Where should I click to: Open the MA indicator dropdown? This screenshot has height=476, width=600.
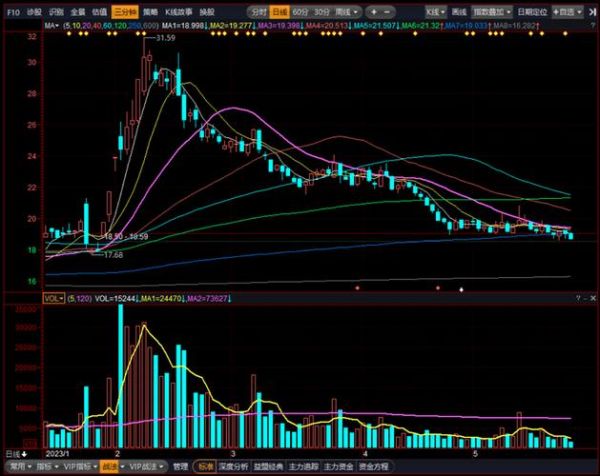pos(50,22)
